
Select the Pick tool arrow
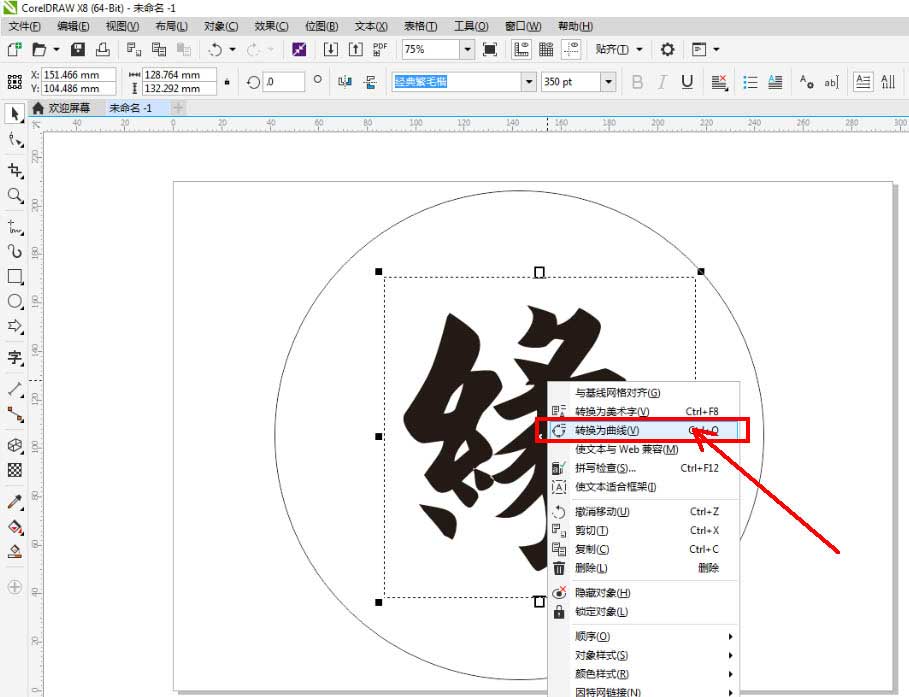pyautogui.click(x=14, y=114)
